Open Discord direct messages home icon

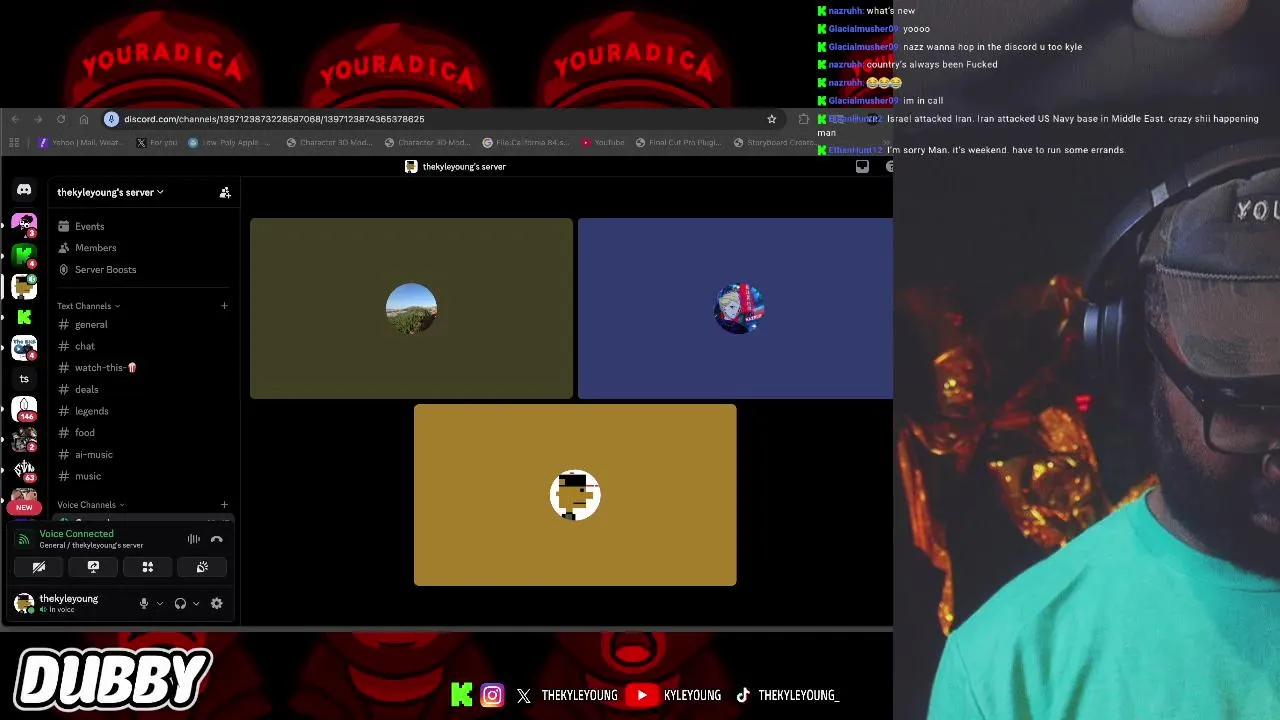24,190
